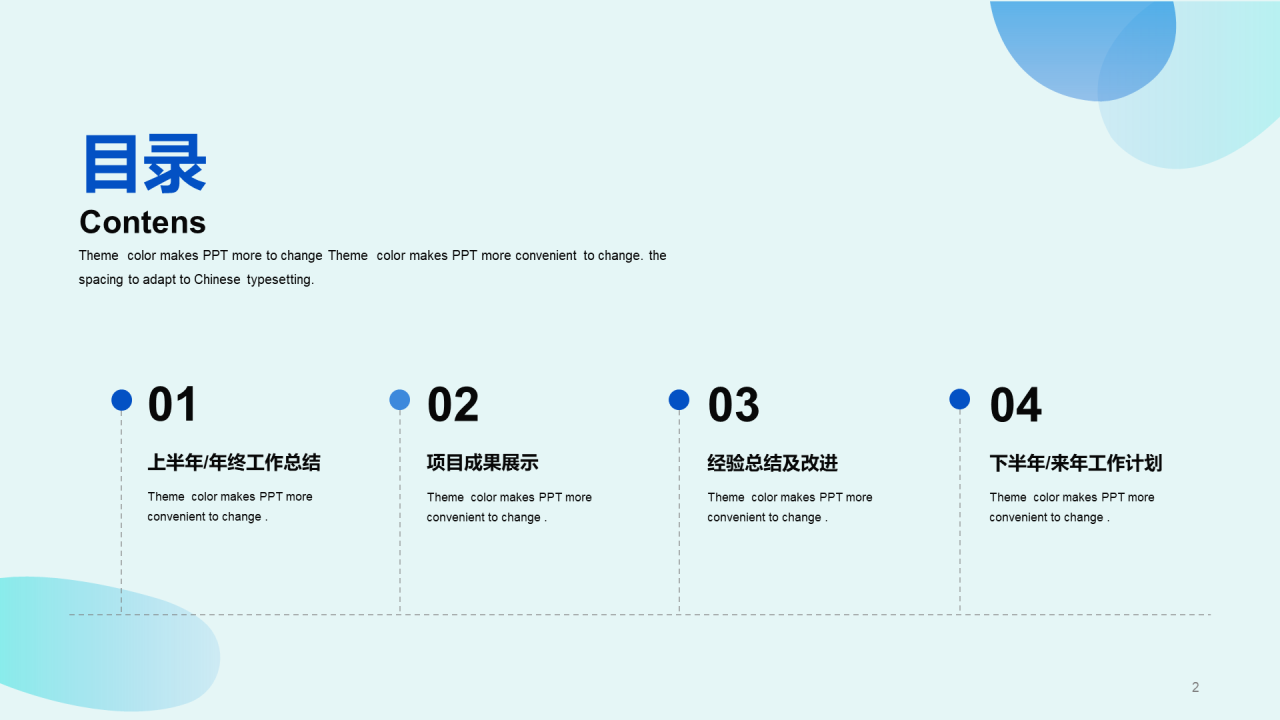Select the blue 目录 title
This screenshot has height=720, width=1280.
click(144, 164)
